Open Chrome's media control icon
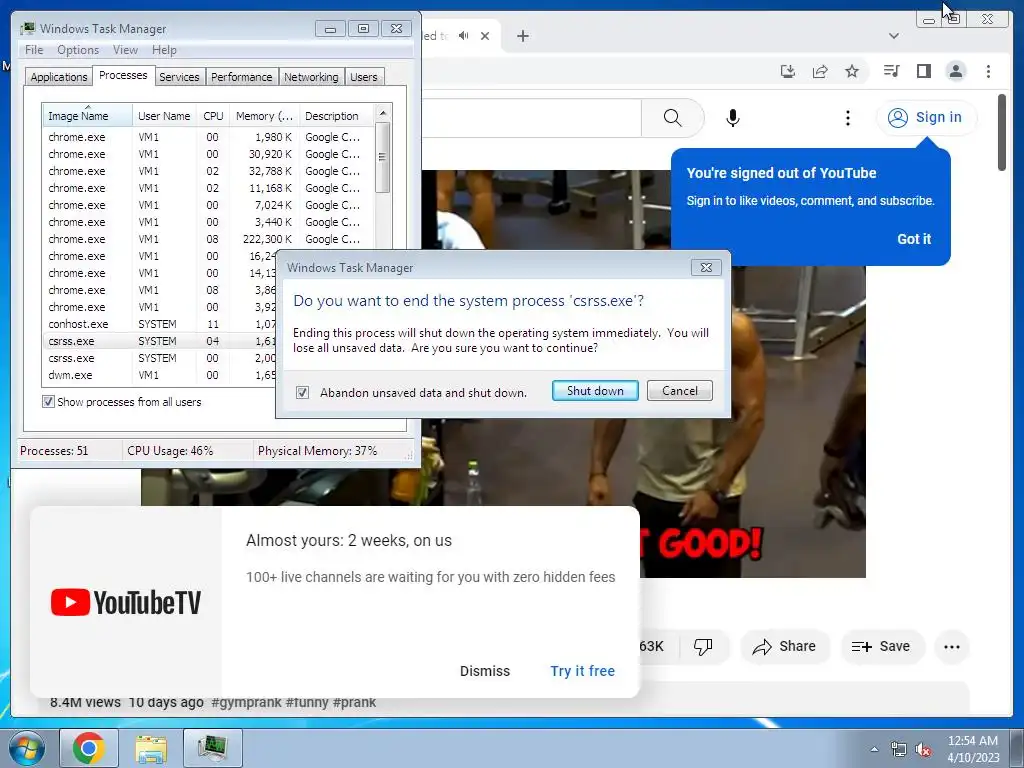Screen dimensions: 1024x768 click(891, 71)
